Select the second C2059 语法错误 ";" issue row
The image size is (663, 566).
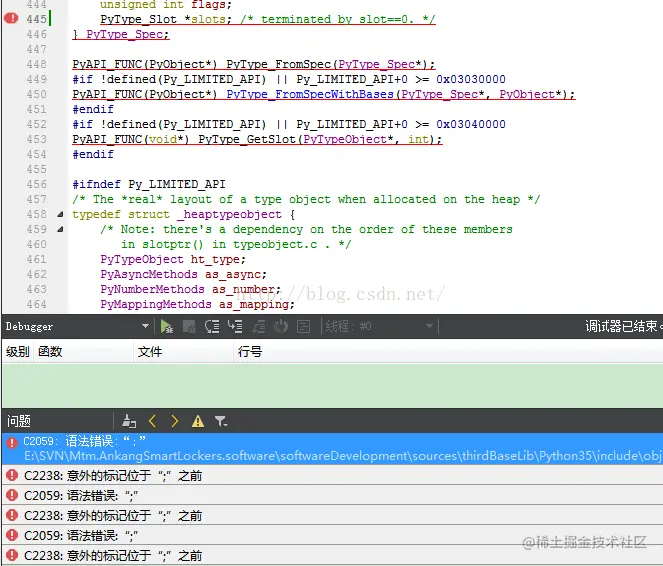point(332,495)
